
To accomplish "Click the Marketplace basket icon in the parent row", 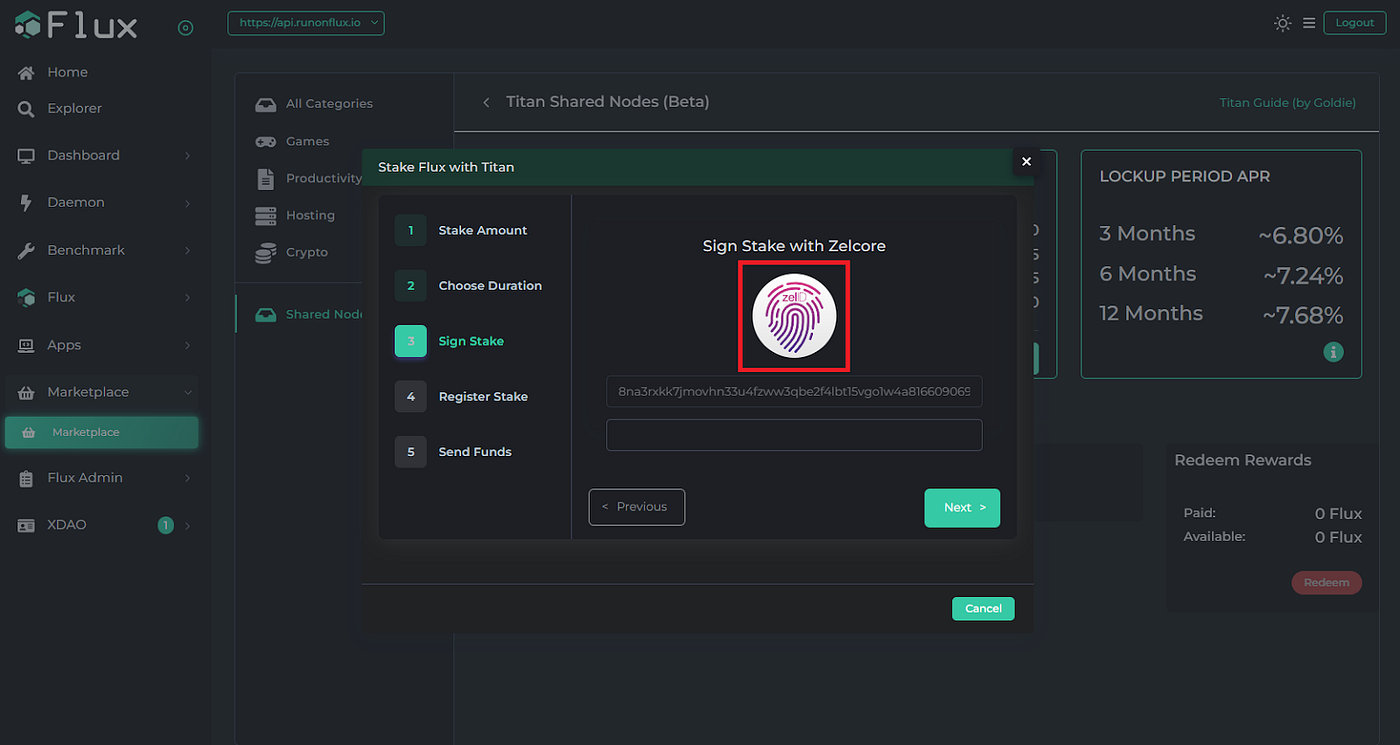I will coord(26,392).
